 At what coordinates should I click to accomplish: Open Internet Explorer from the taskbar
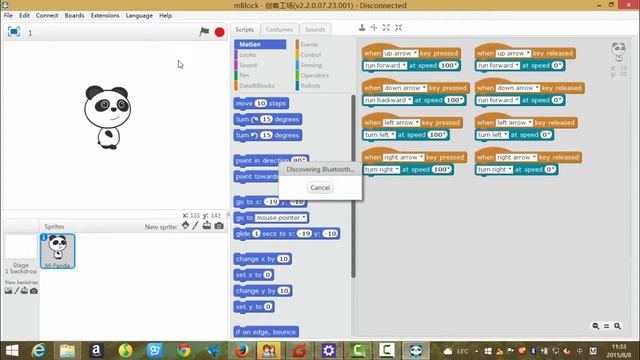[39, 350]
